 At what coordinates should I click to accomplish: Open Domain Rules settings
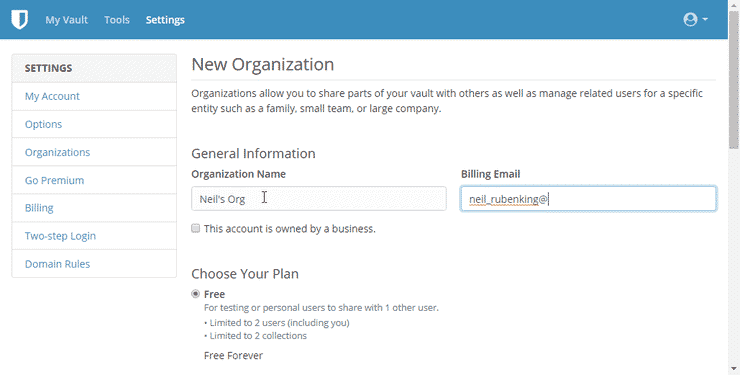tap(94, 264)
